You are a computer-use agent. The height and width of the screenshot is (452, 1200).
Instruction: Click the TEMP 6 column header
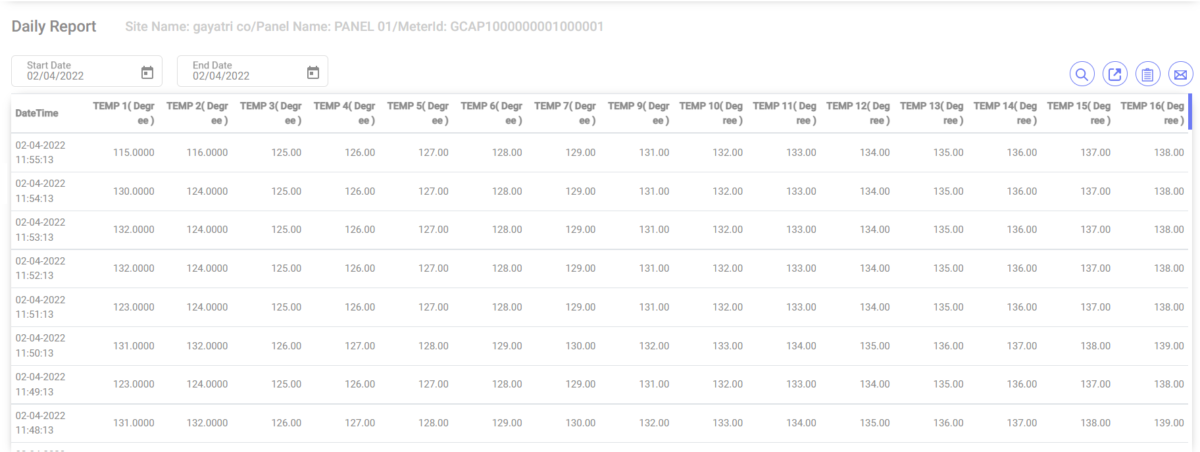492,113
